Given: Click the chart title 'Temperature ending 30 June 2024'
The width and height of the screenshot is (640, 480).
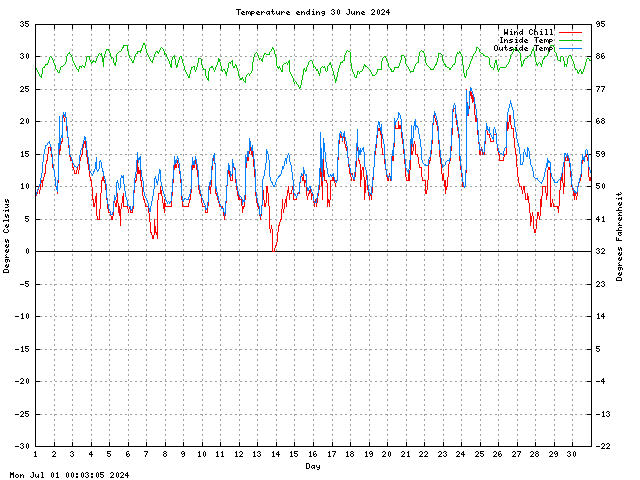Looking at the screenshot, I should tap(313, 12).
